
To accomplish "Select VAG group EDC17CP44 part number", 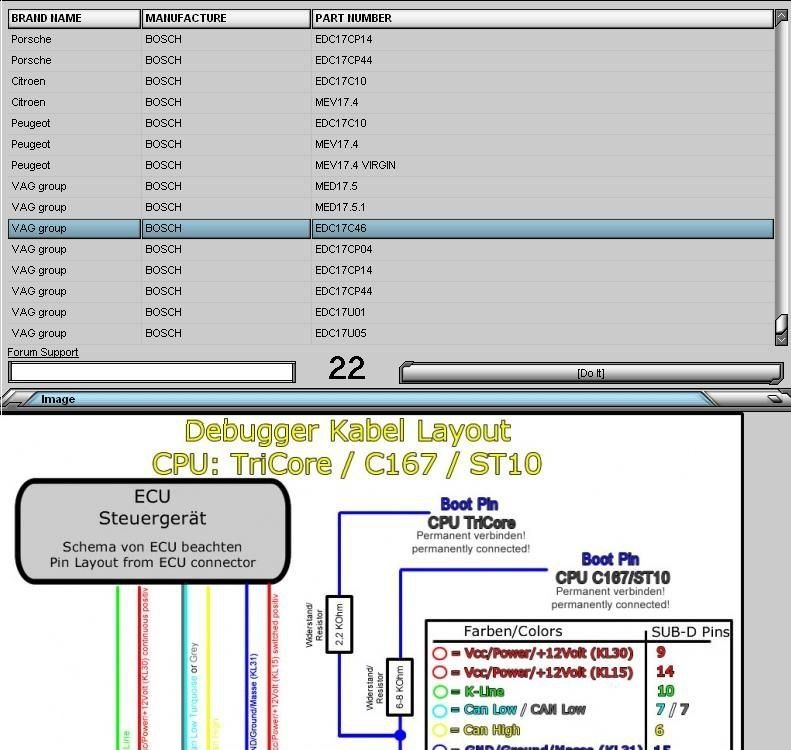I will (x=344, y=292).
